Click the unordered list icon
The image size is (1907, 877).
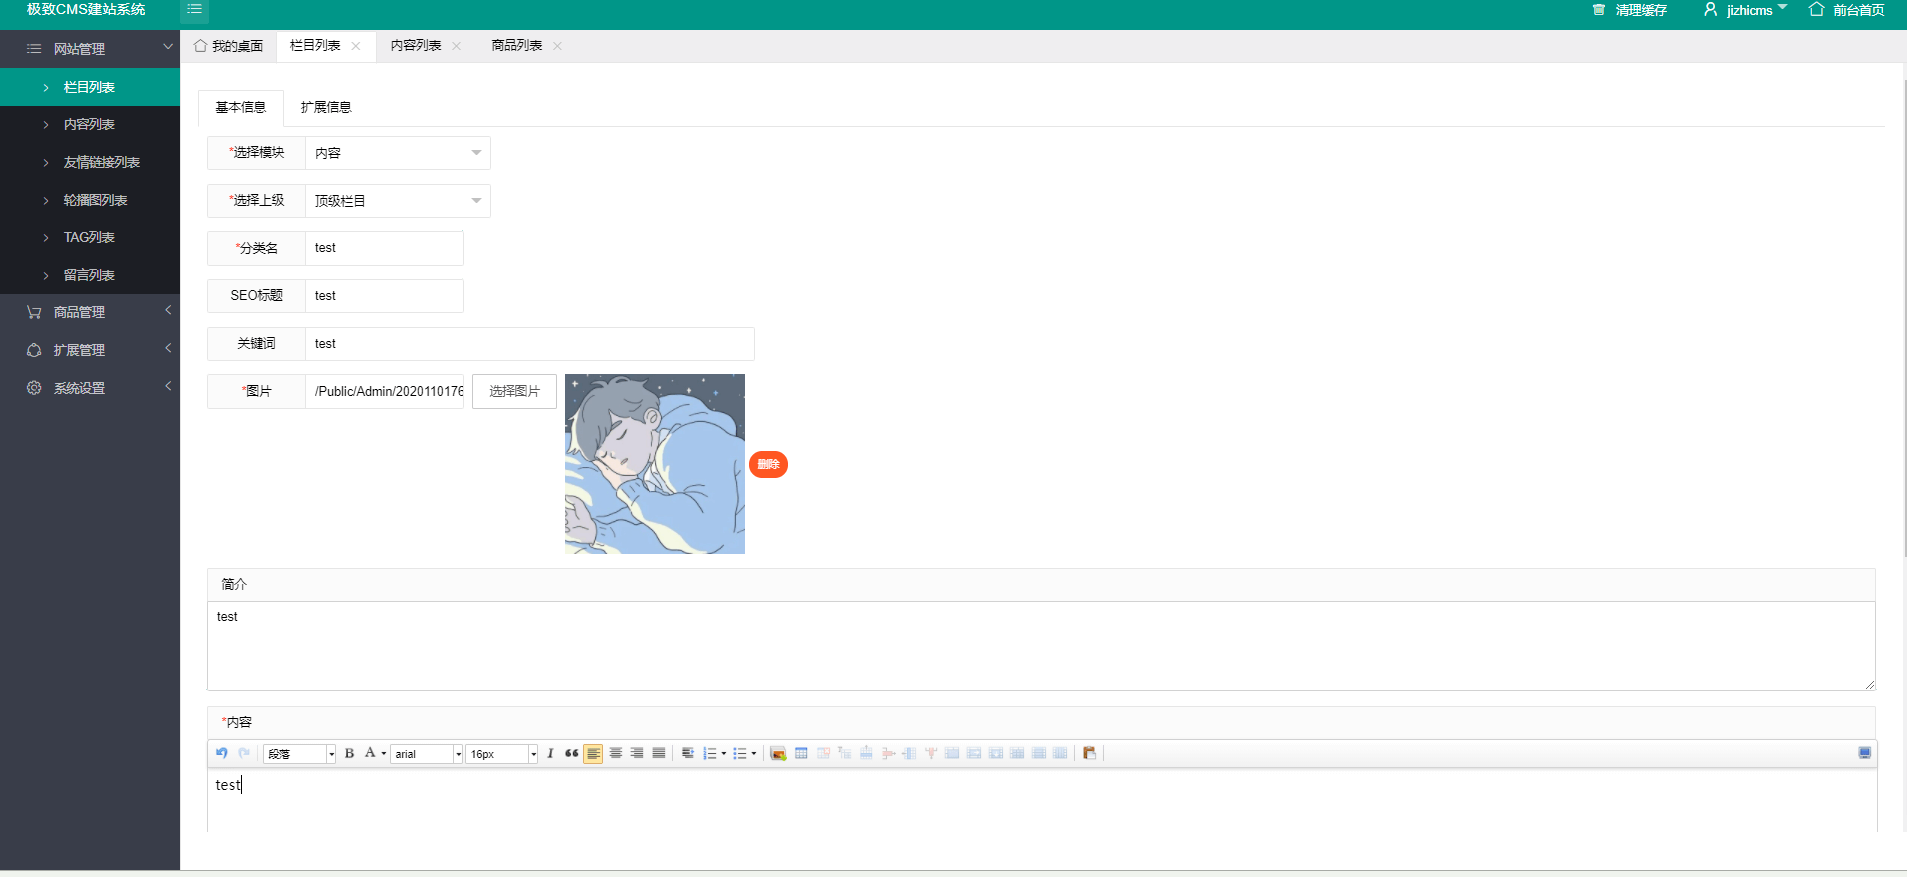(x=740, y=753)
